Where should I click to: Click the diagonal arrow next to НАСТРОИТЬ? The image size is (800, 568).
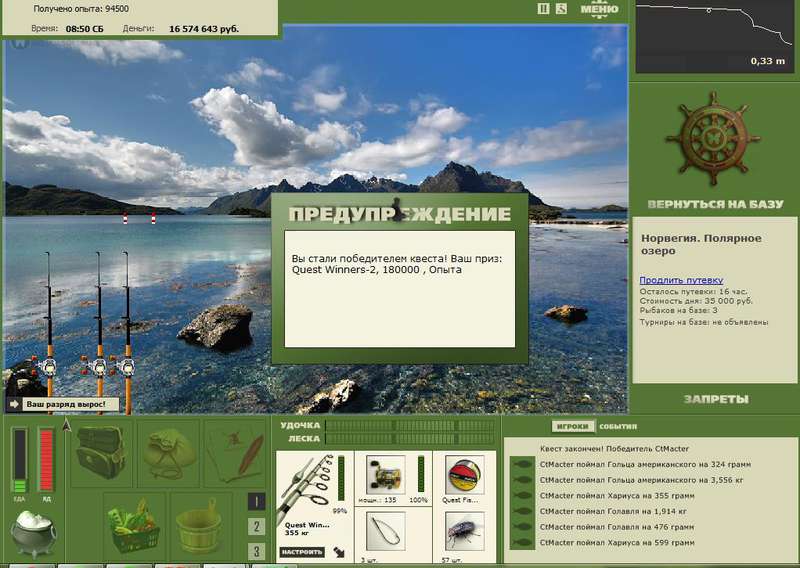pos(339,552)
